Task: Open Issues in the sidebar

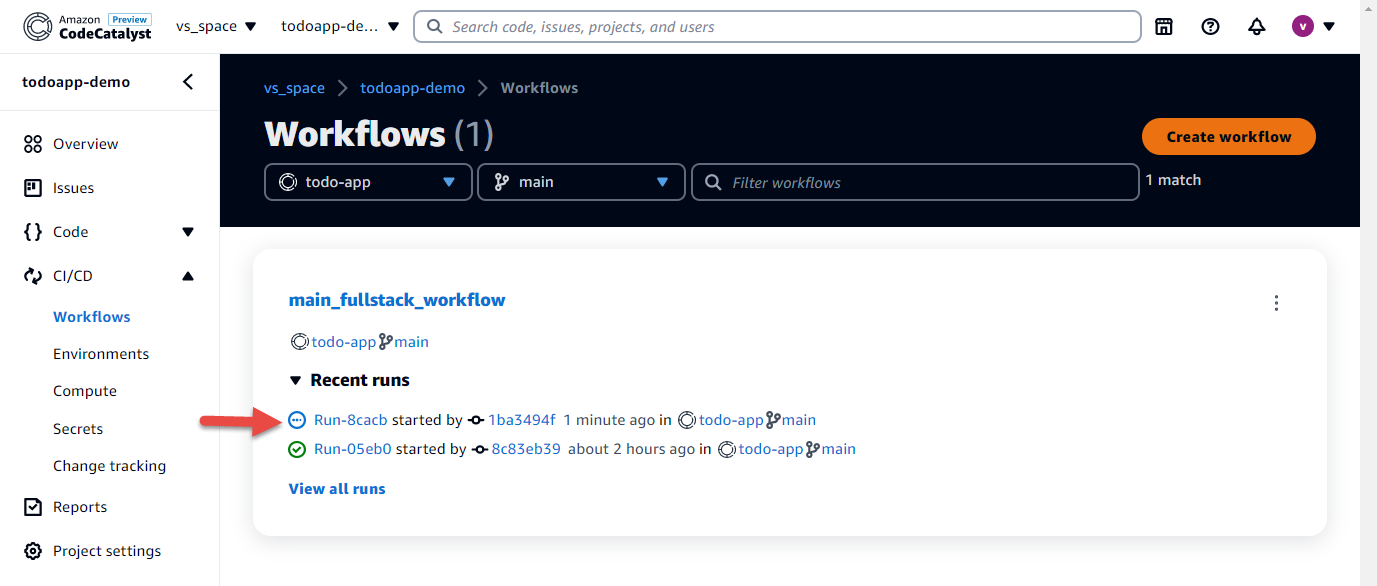Action: click(x=73, y=188)
